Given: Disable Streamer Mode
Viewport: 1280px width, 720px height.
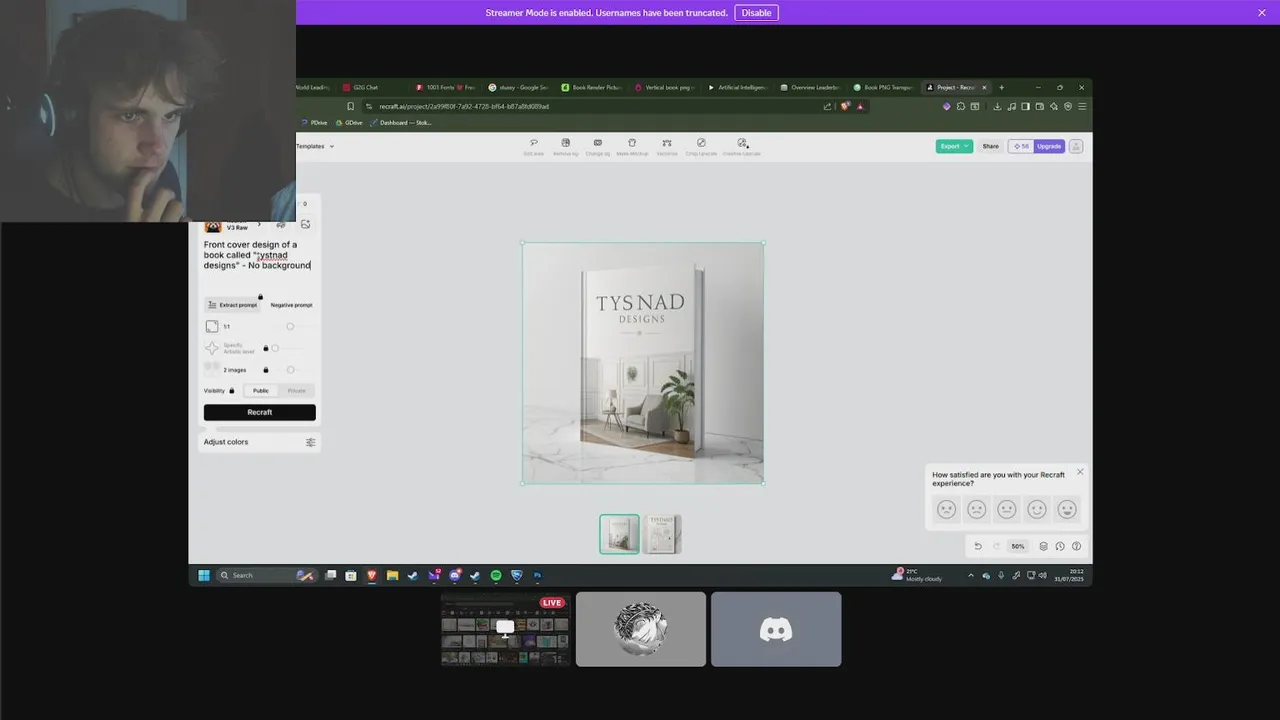Looking at the screenshot, I should 756,13.
